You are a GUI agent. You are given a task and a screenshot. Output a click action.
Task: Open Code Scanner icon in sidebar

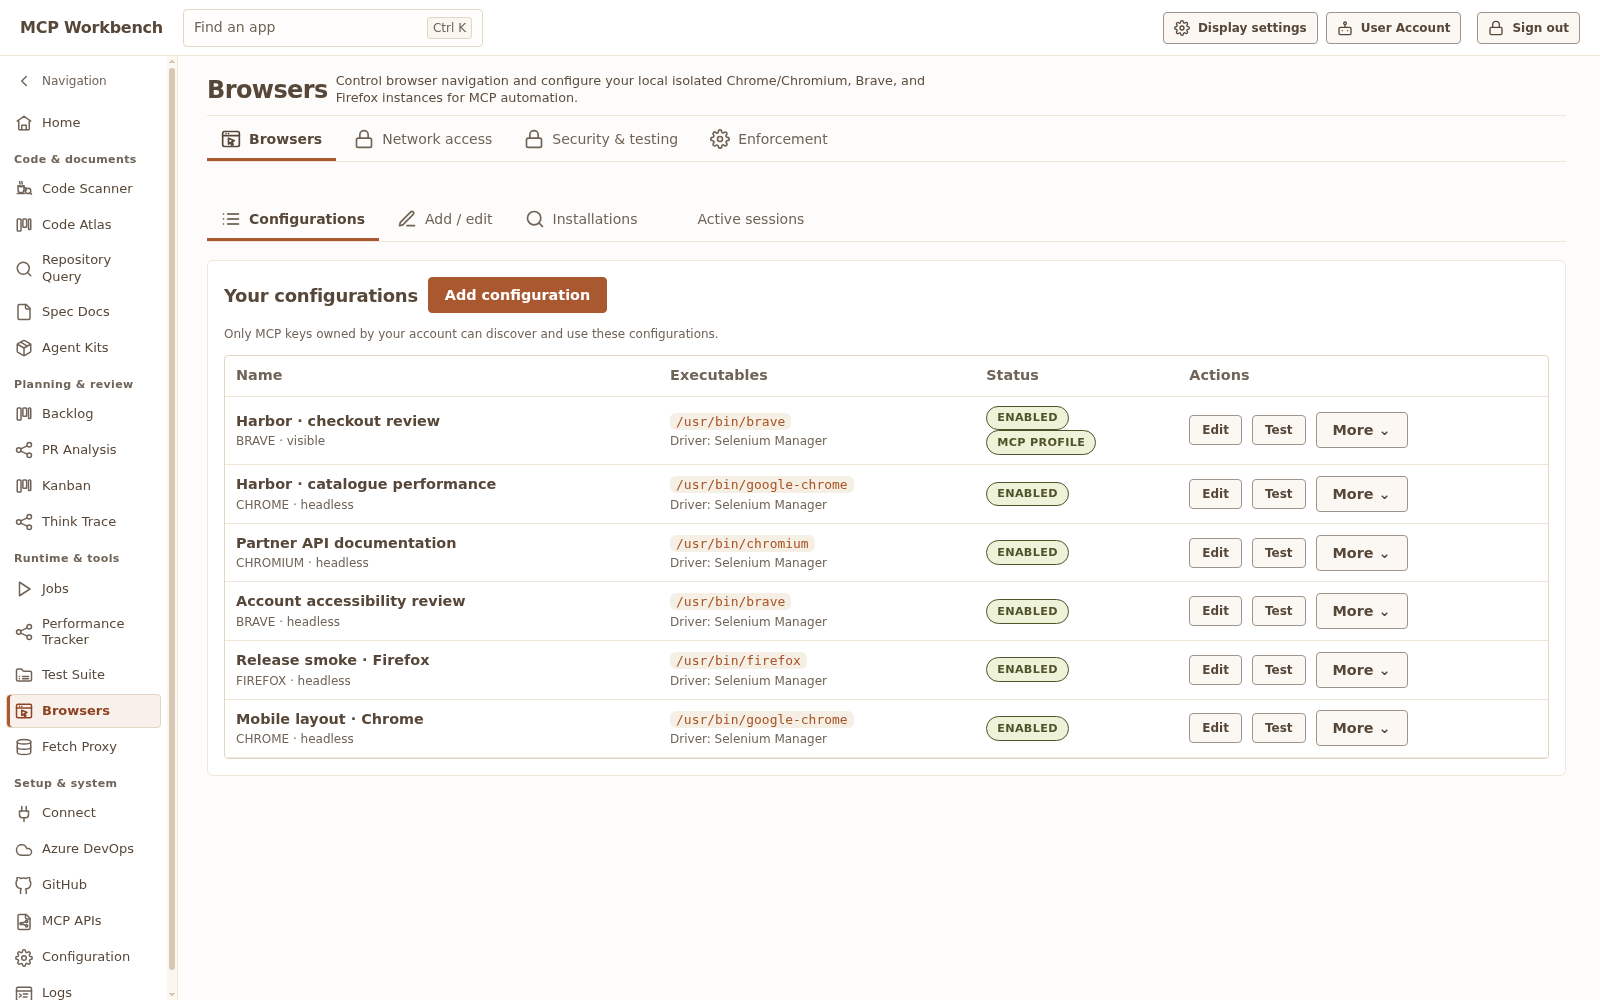[24, 189]
